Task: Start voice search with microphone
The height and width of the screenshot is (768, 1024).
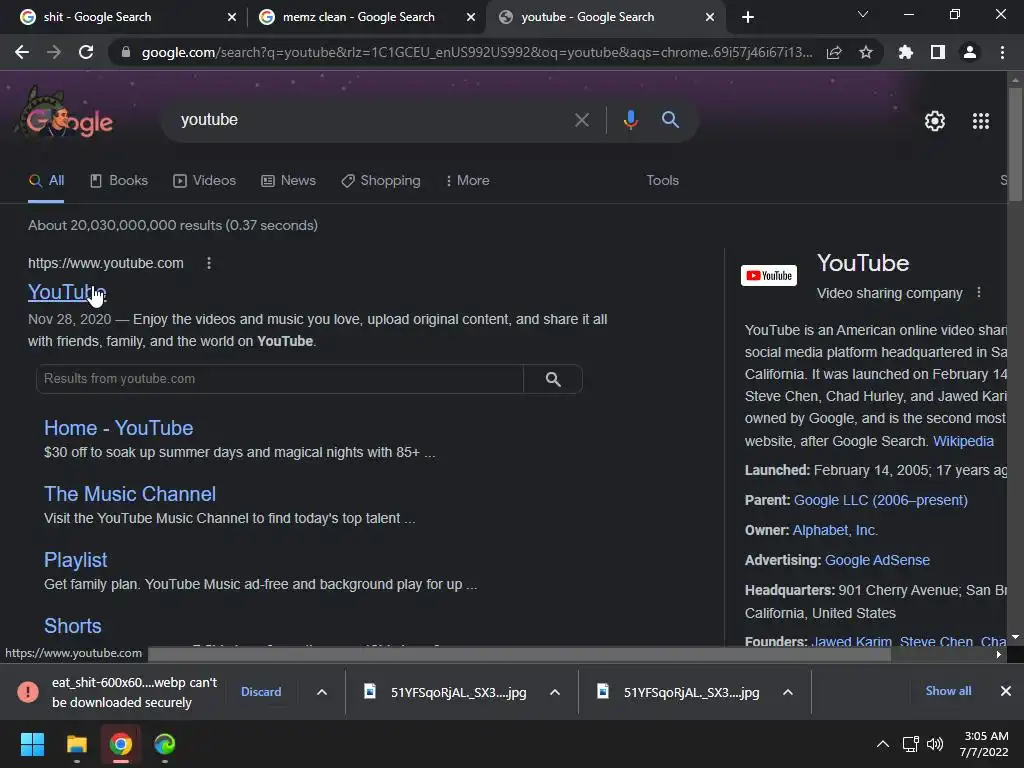Action: click(630, 120)
